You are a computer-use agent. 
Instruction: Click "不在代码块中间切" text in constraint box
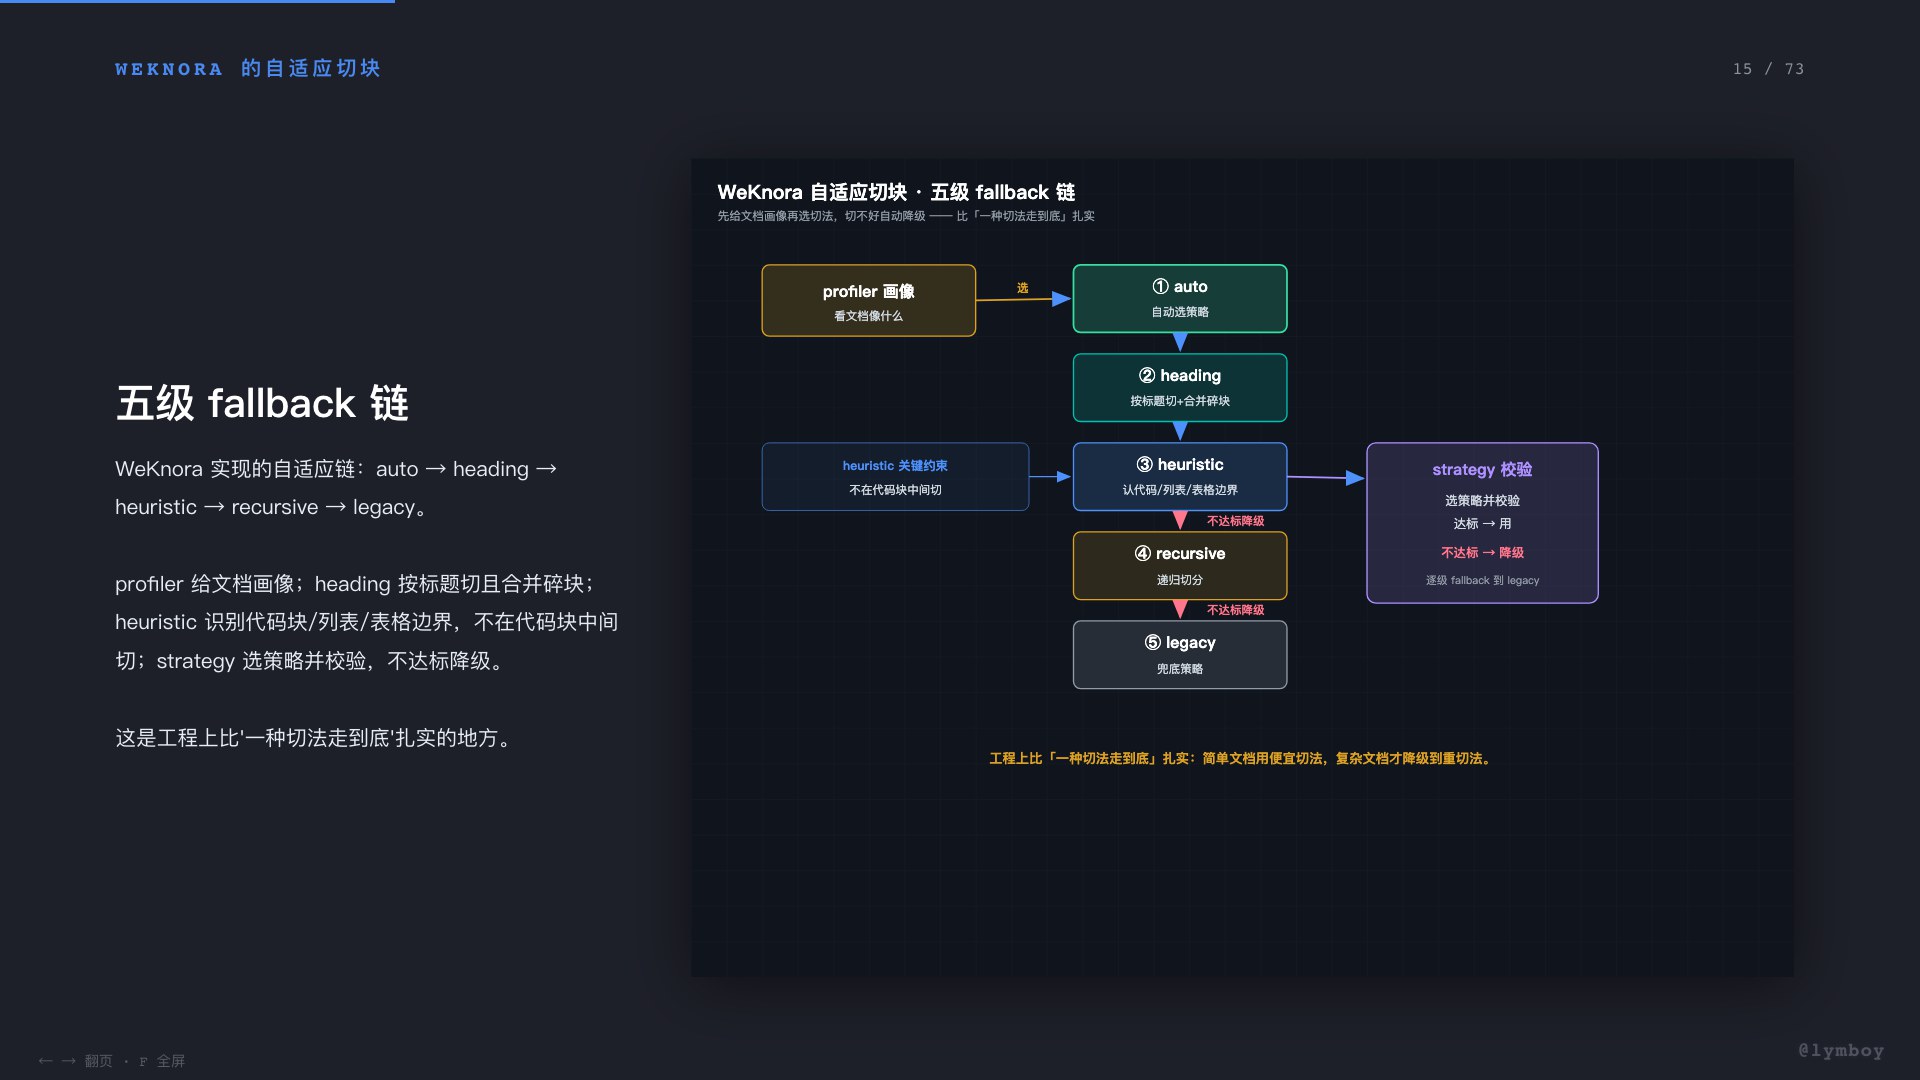[895, 490]
